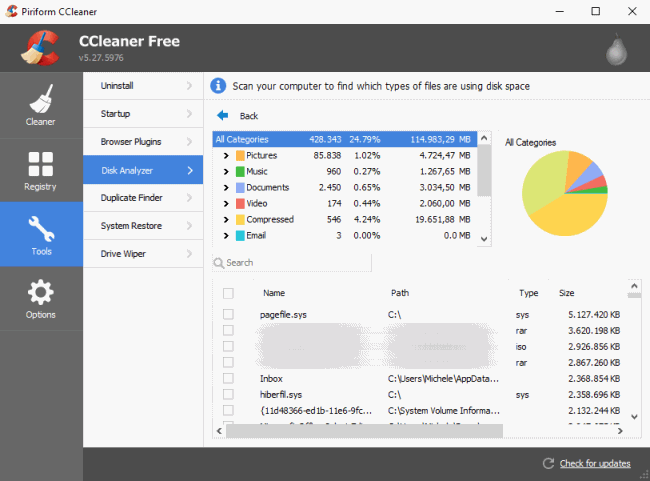Open the Uninstall tool

(143, 86)
